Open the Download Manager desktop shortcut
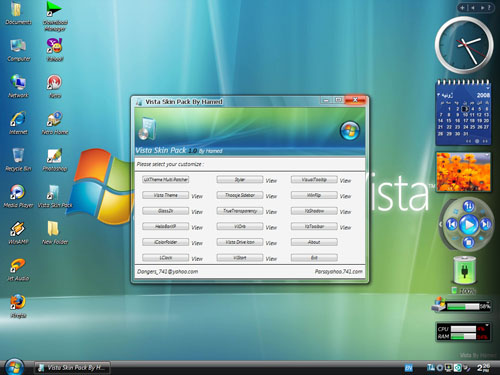This screenshot has width=500, height=375. pyautogui.click(x=55, y=16)
